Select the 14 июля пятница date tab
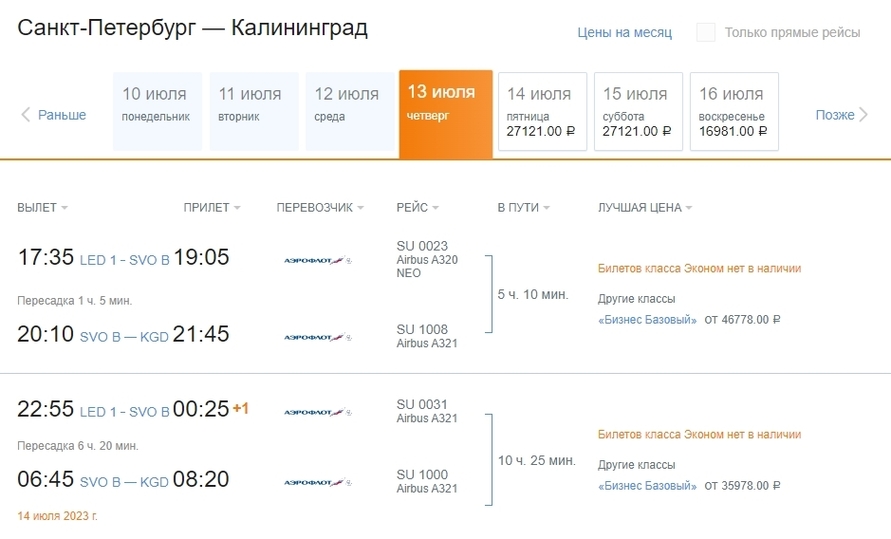This screenshot has height=539, width=891. point(543,111)
